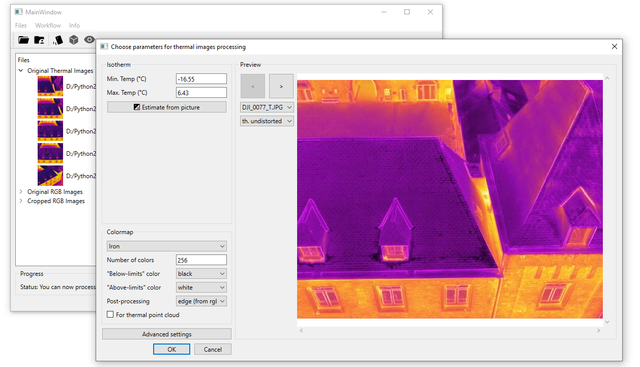Open the 'Above-limits' color dropdown showing white

[x=201, y=287]
